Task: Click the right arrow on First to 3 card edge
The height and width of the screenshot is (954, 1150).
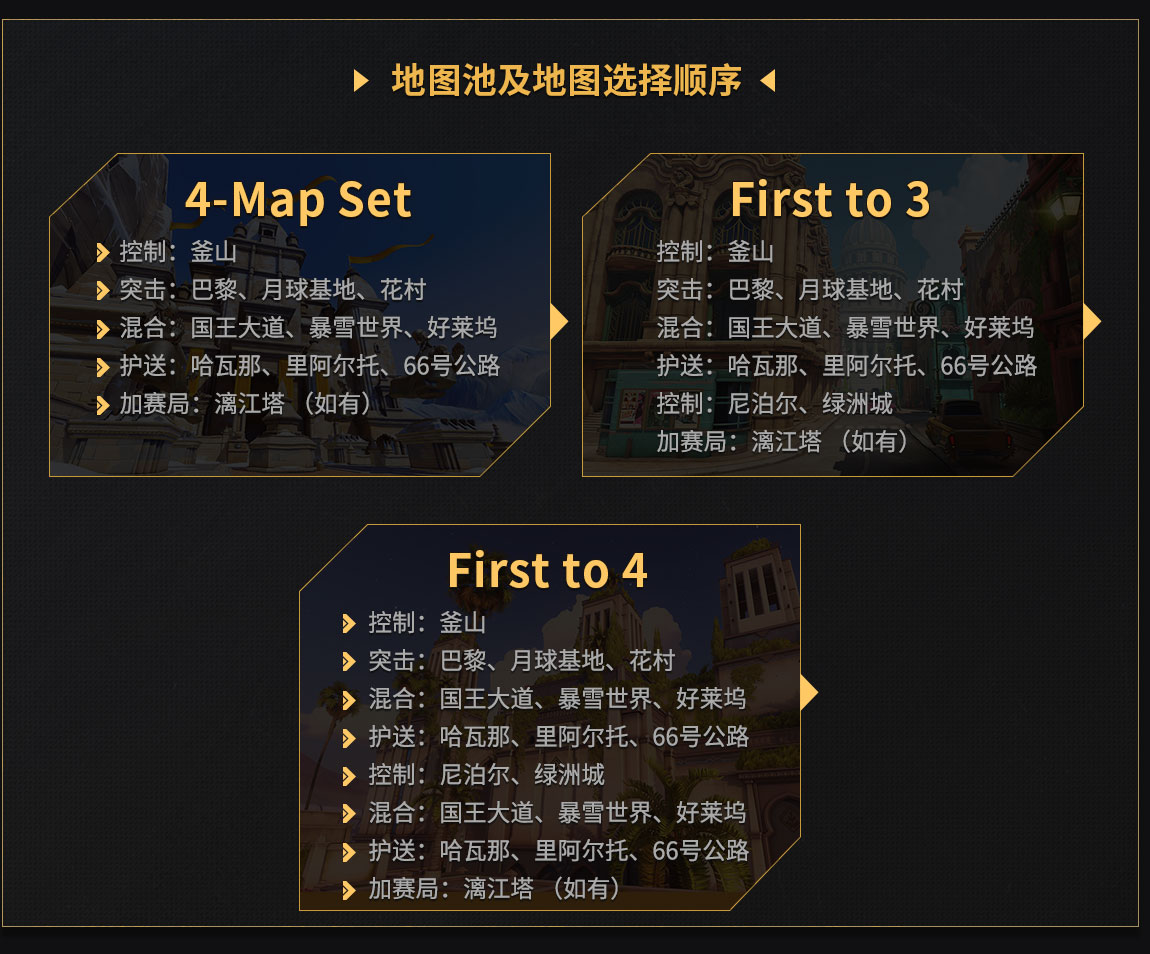Action: pos(1092,321)
